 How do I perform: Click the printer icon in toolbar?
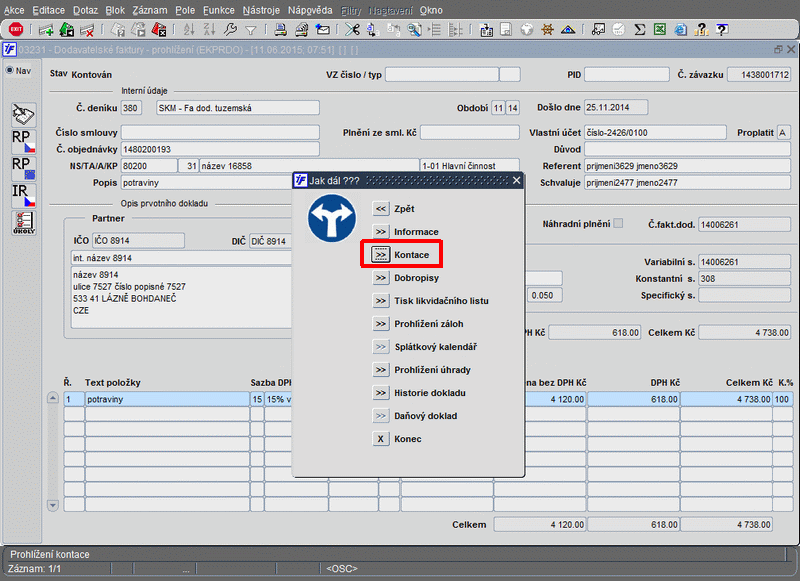point(280,30)
